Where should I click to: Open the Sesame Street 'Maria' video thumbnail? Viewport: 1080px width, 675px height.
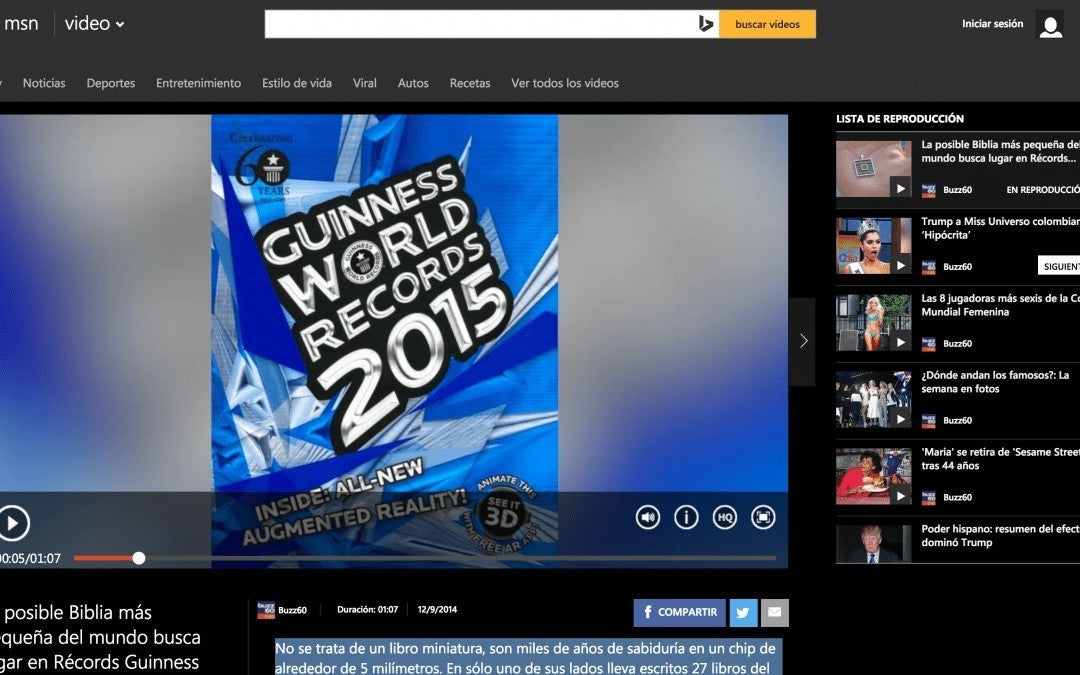873,475
